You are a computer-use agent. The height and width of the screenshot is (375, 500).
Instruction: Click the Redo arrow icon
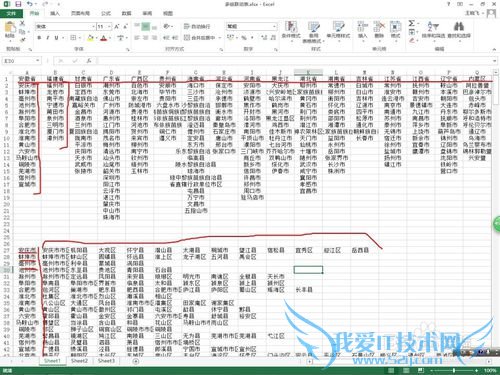point(45,4)
